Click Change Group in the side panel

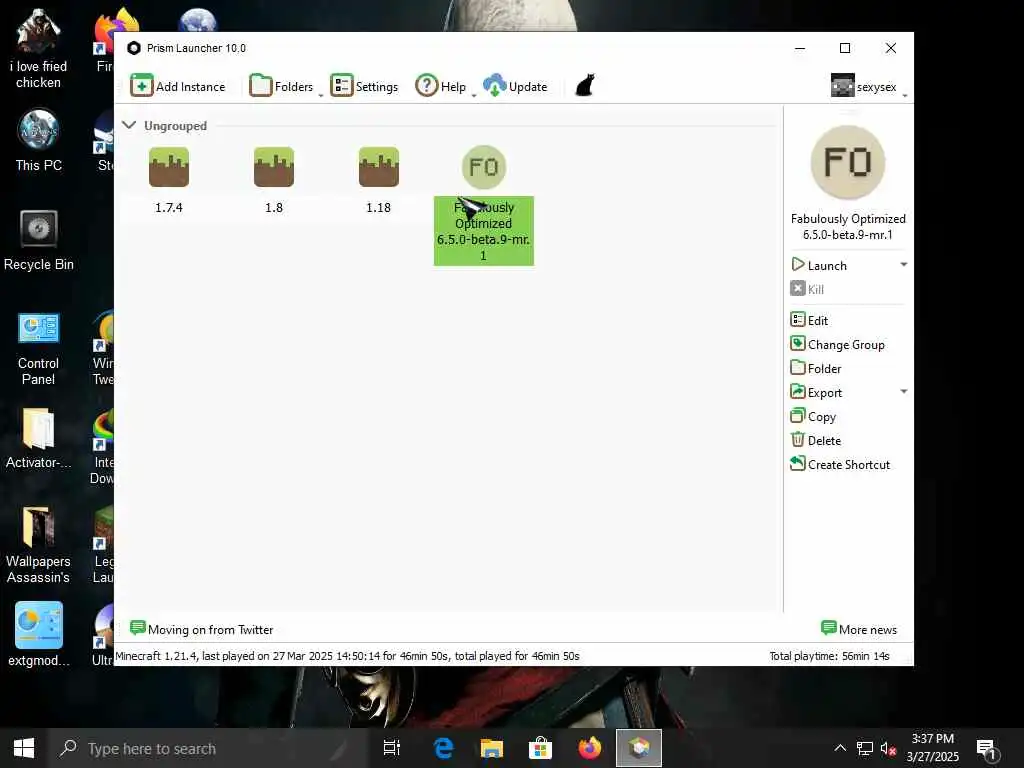[837, 344]
